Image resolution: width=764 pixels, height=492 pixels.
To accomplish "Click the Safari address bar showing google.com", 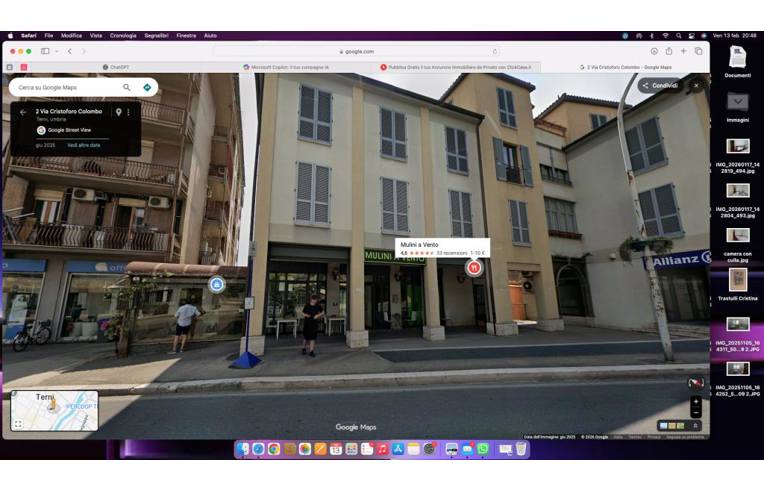I will pos(356,51).
